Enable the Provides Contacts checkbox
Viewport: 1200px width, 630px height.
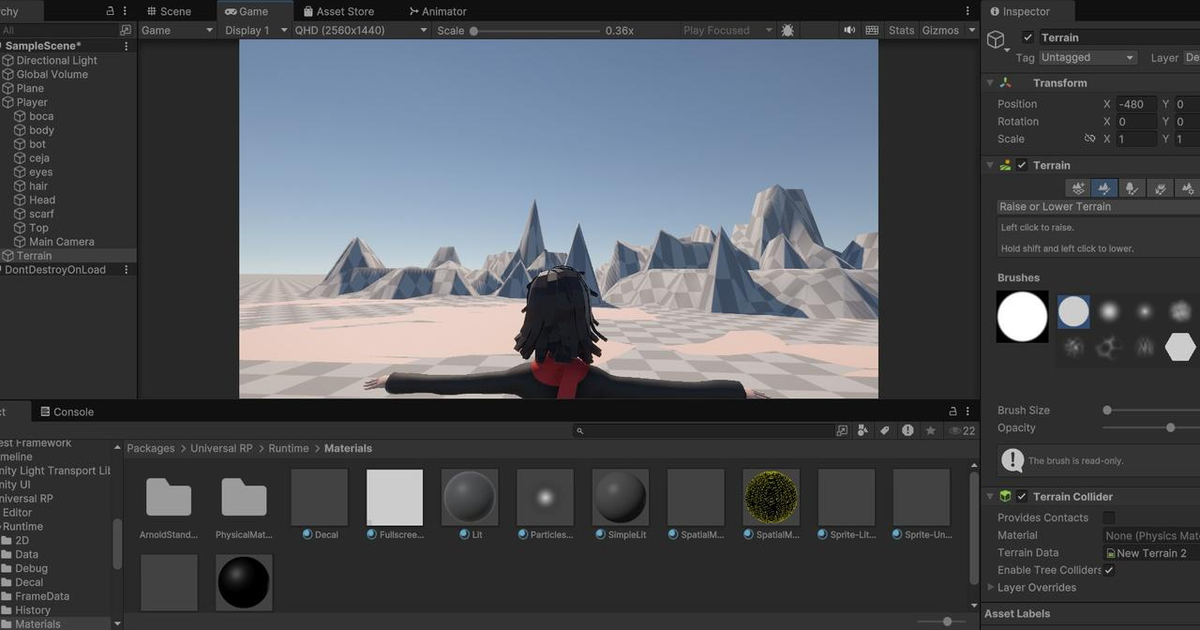tap(1108, 518)
